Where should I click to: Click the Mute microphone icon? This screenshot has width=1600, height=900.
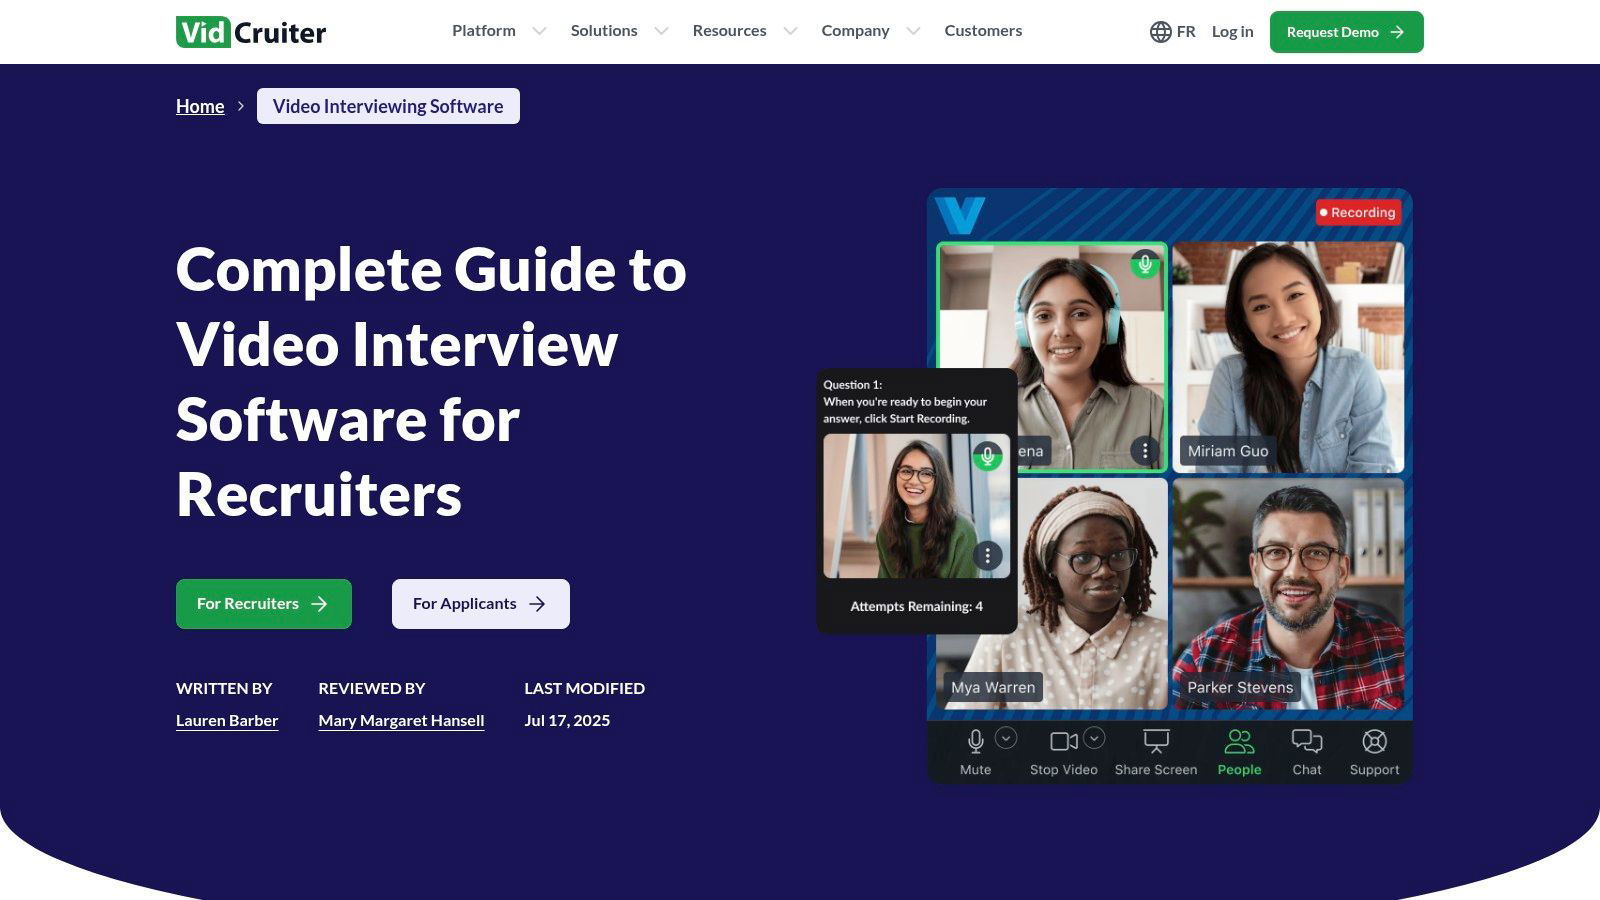(x=975, y=741)
